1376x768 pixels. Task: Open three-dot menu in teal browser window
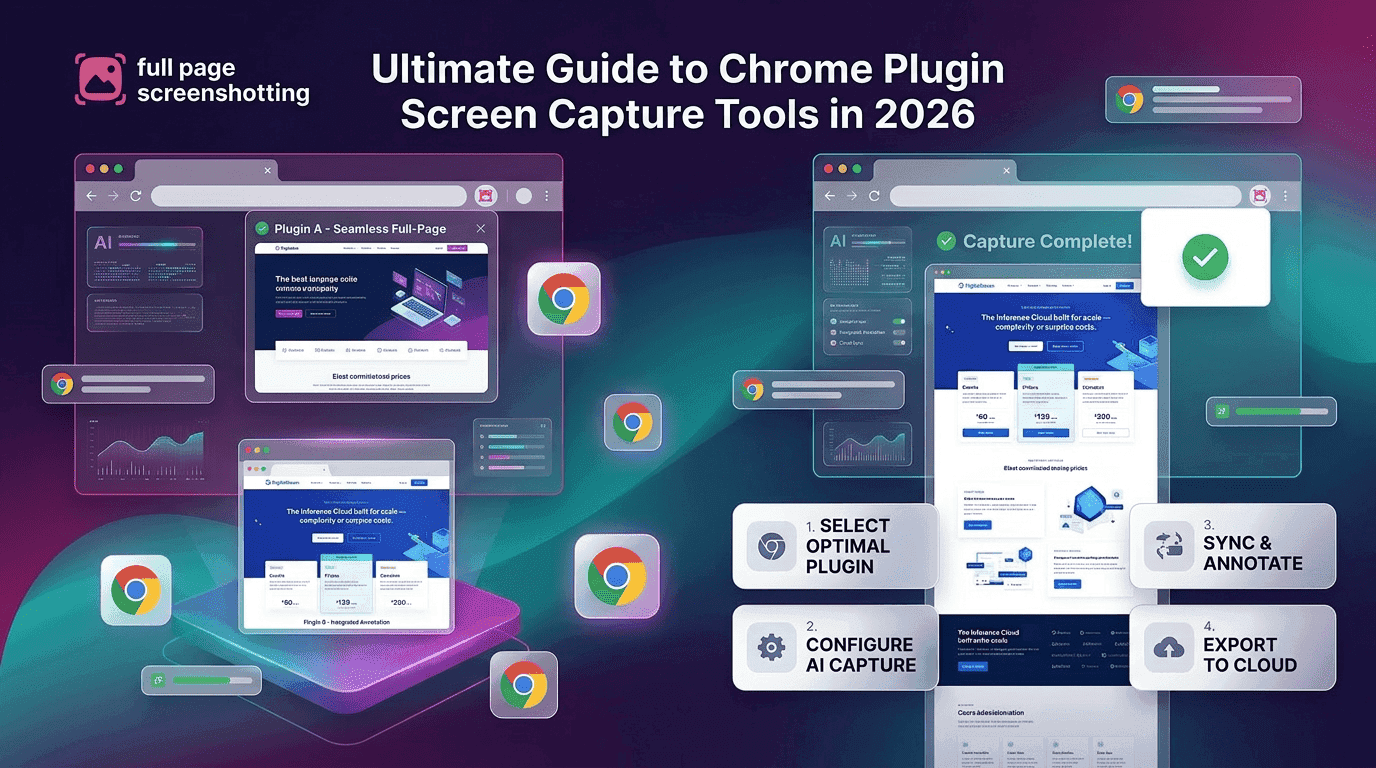pyautogui.click(x=1285, y=196)
